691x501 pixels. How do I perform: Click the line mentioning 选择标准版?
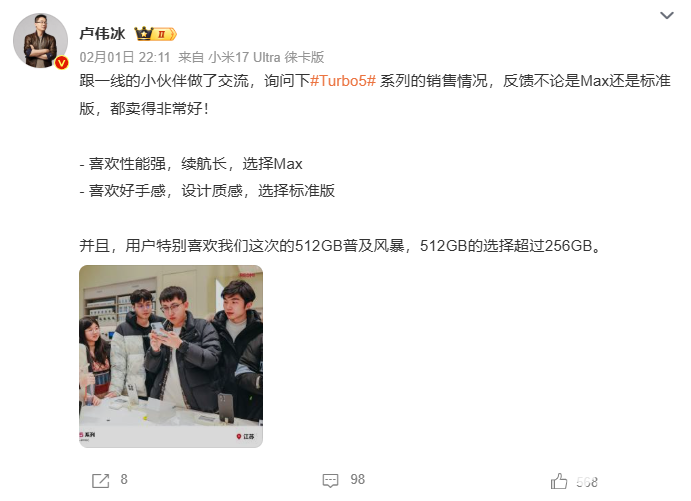coord(207,190)
